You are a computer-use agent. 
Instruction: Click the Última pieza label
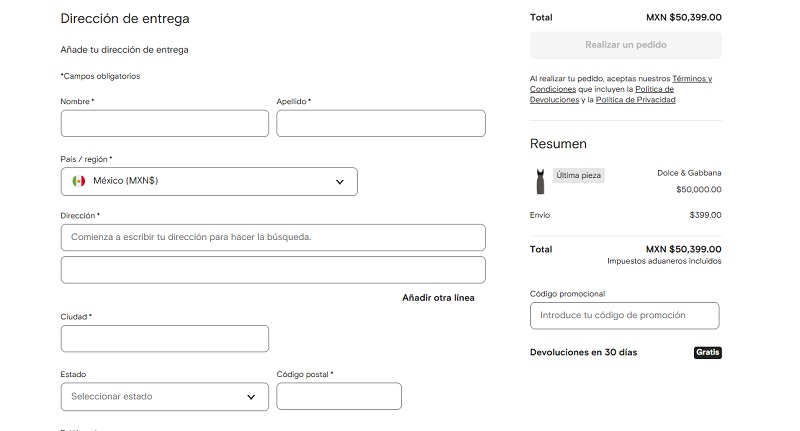579,175
